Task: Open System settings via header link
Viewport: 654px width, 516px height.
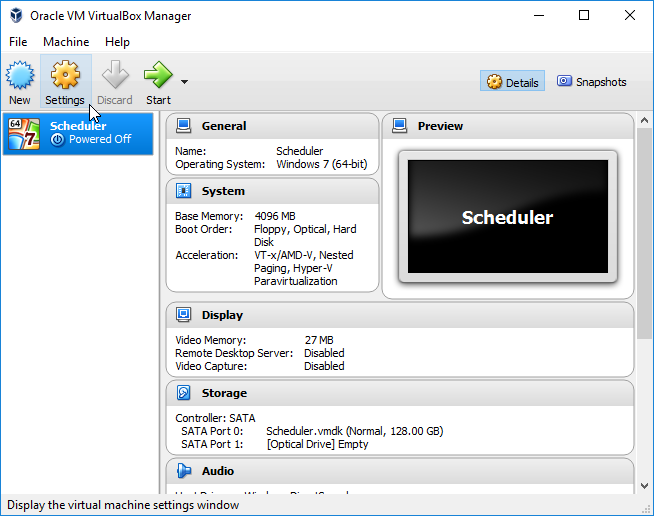Action: click(223, 191)
